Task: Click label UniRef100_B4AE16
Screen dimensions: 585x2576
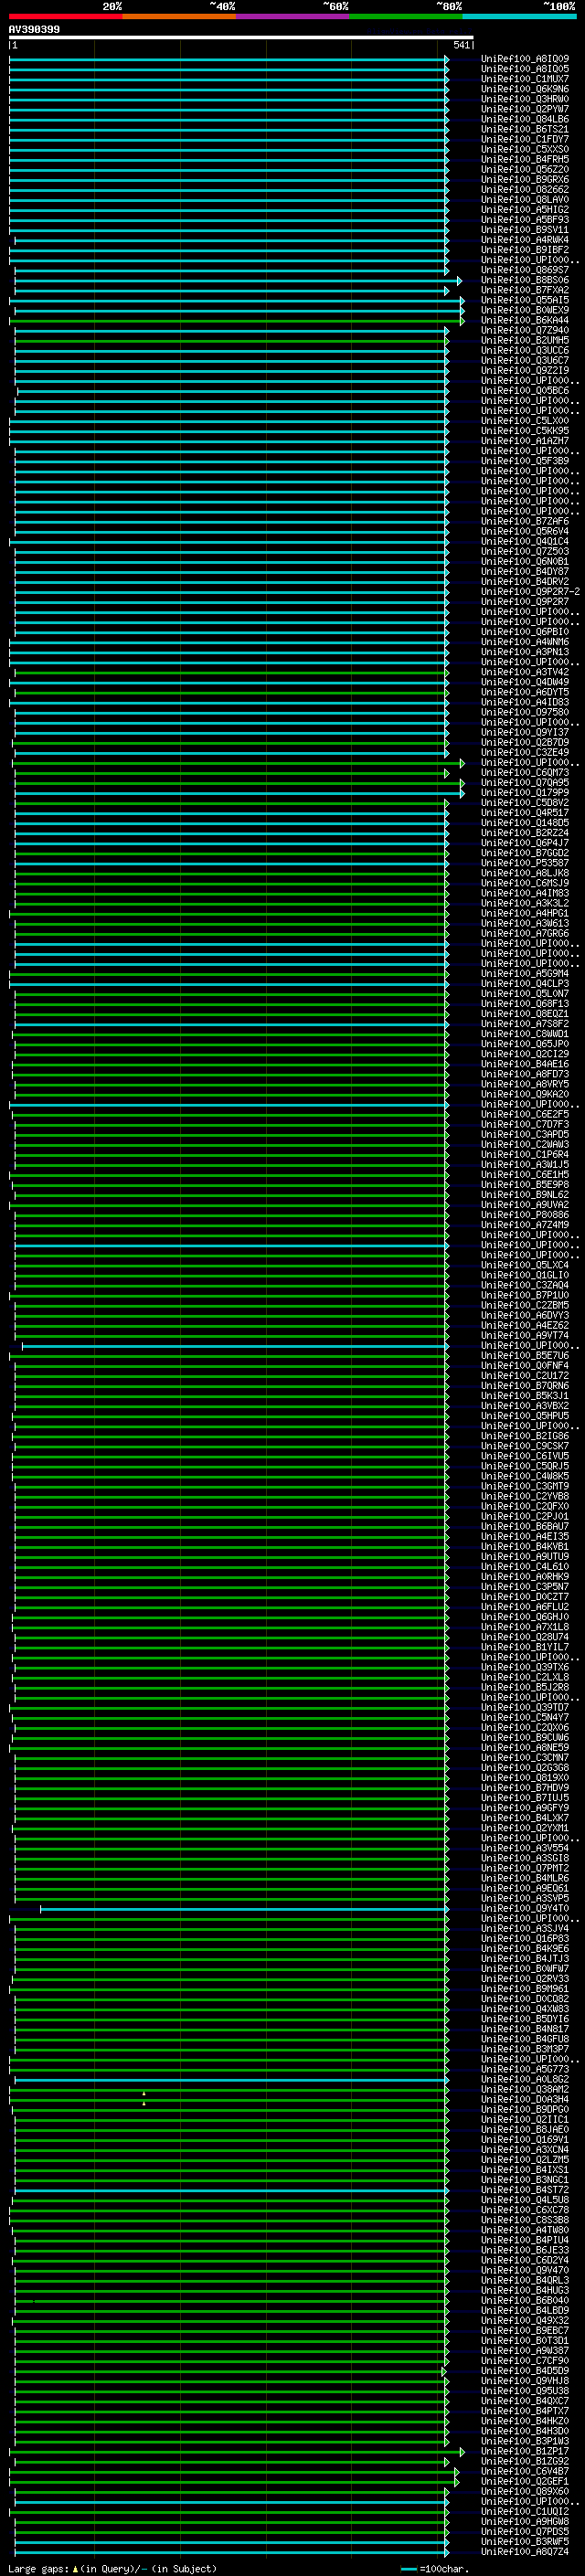Action: tap(525, 1064)
